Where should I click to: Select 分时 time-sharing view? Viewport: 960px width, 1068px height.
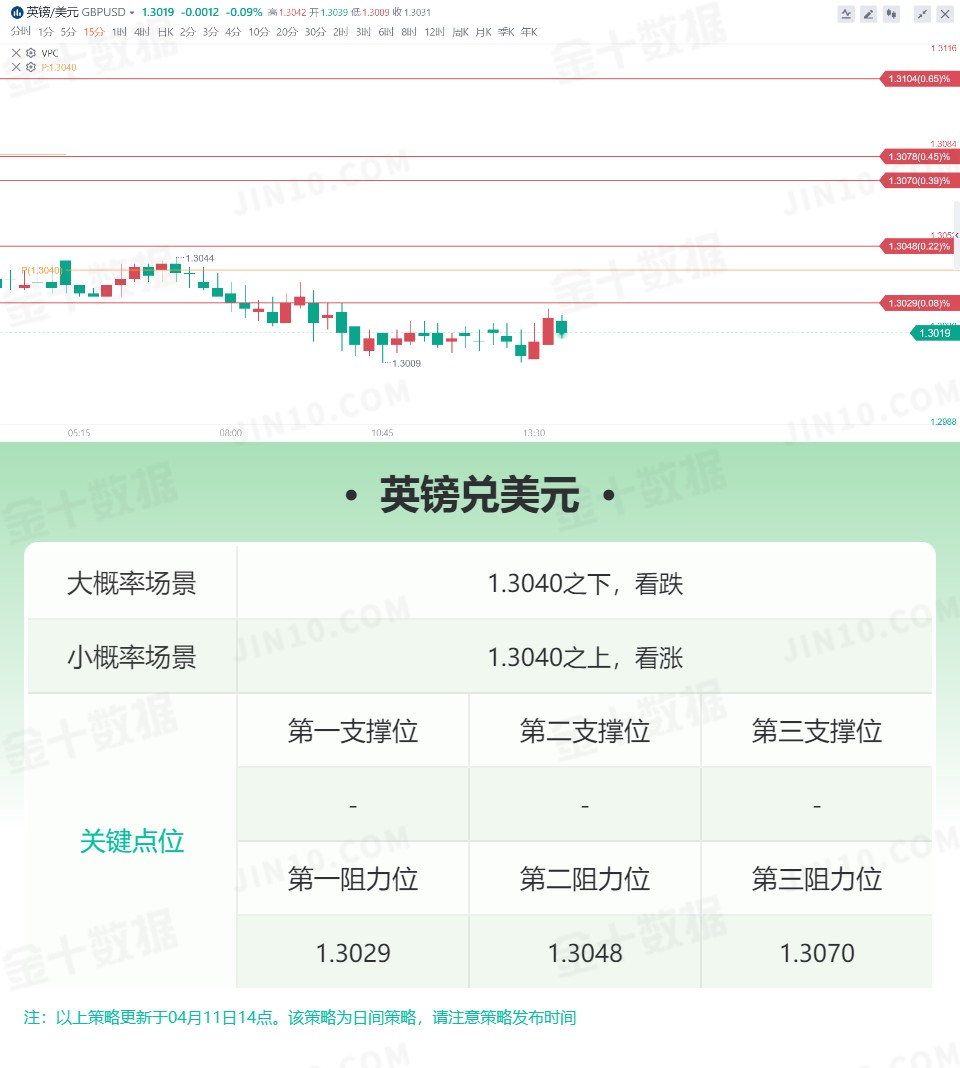click(20, 32)
